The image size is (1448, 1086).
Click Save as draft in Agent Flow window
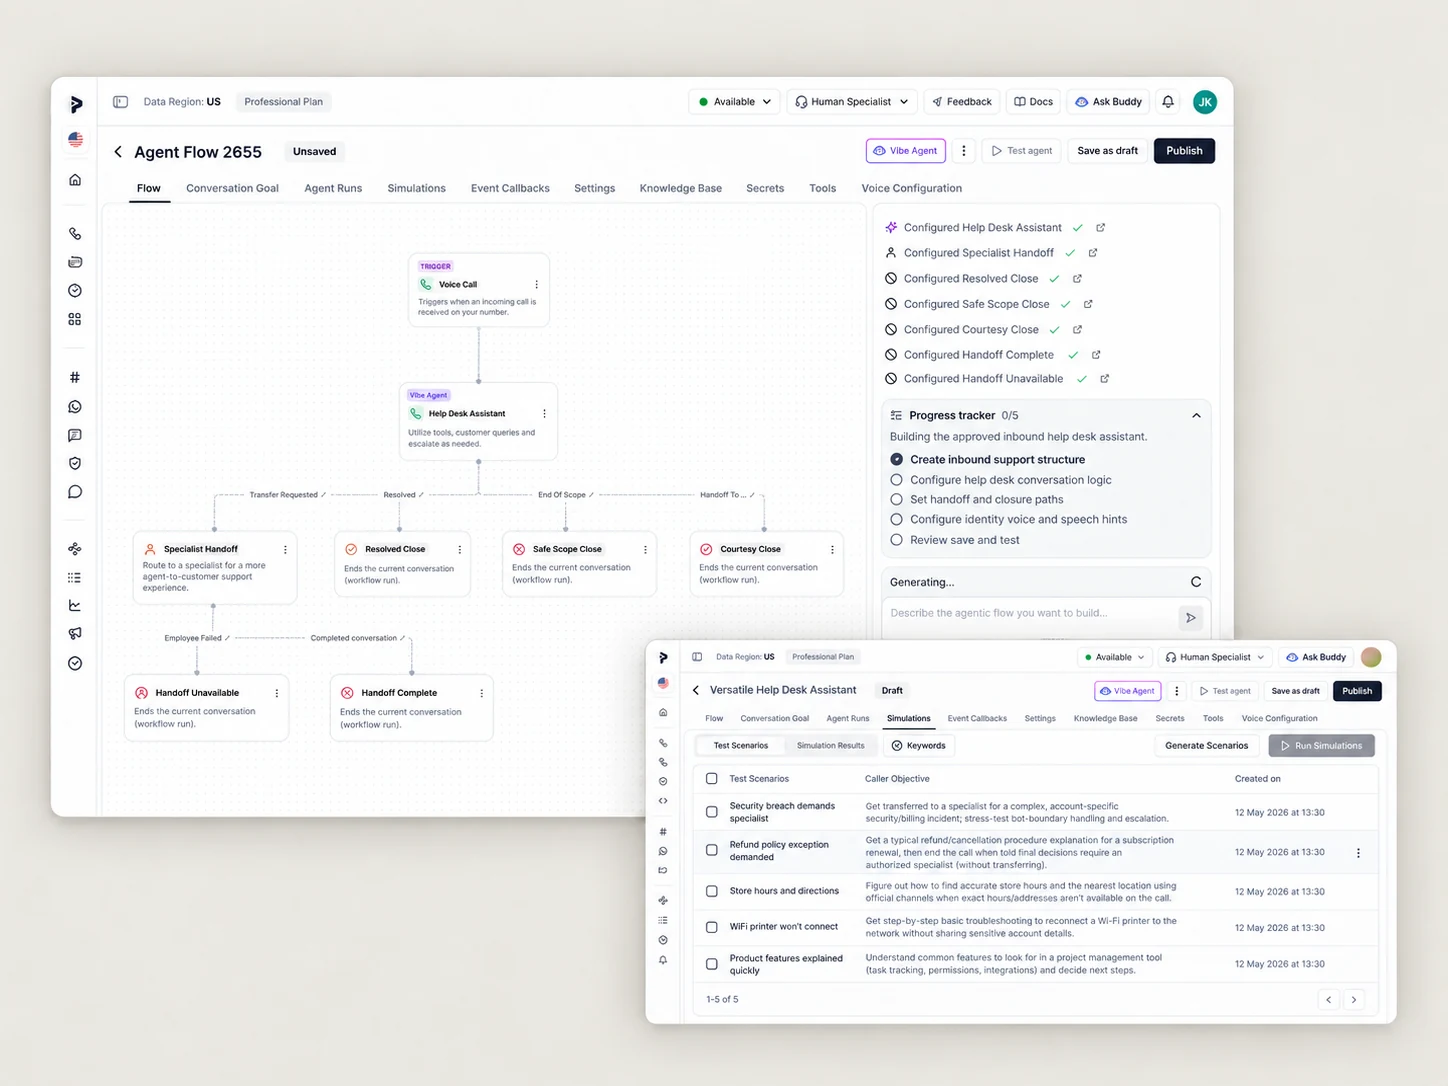click(1107, 151)
